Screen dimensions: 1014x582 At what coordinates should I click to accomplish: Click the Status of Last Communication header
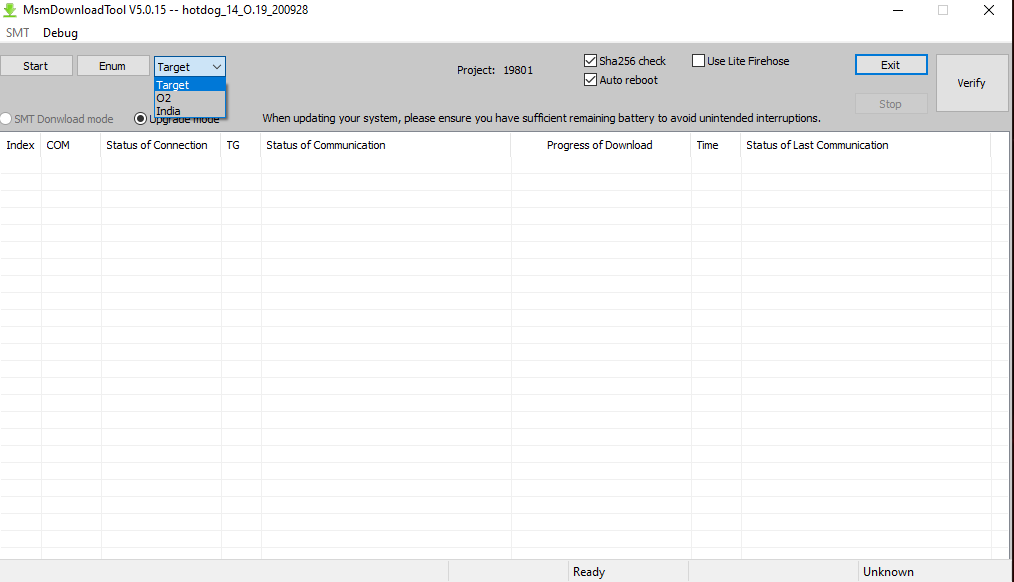(x=817, y=145)
